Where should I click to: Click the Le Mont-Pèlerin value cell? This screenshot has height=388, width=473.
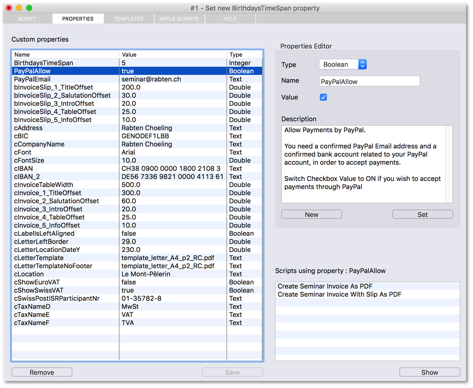[173, 274]
